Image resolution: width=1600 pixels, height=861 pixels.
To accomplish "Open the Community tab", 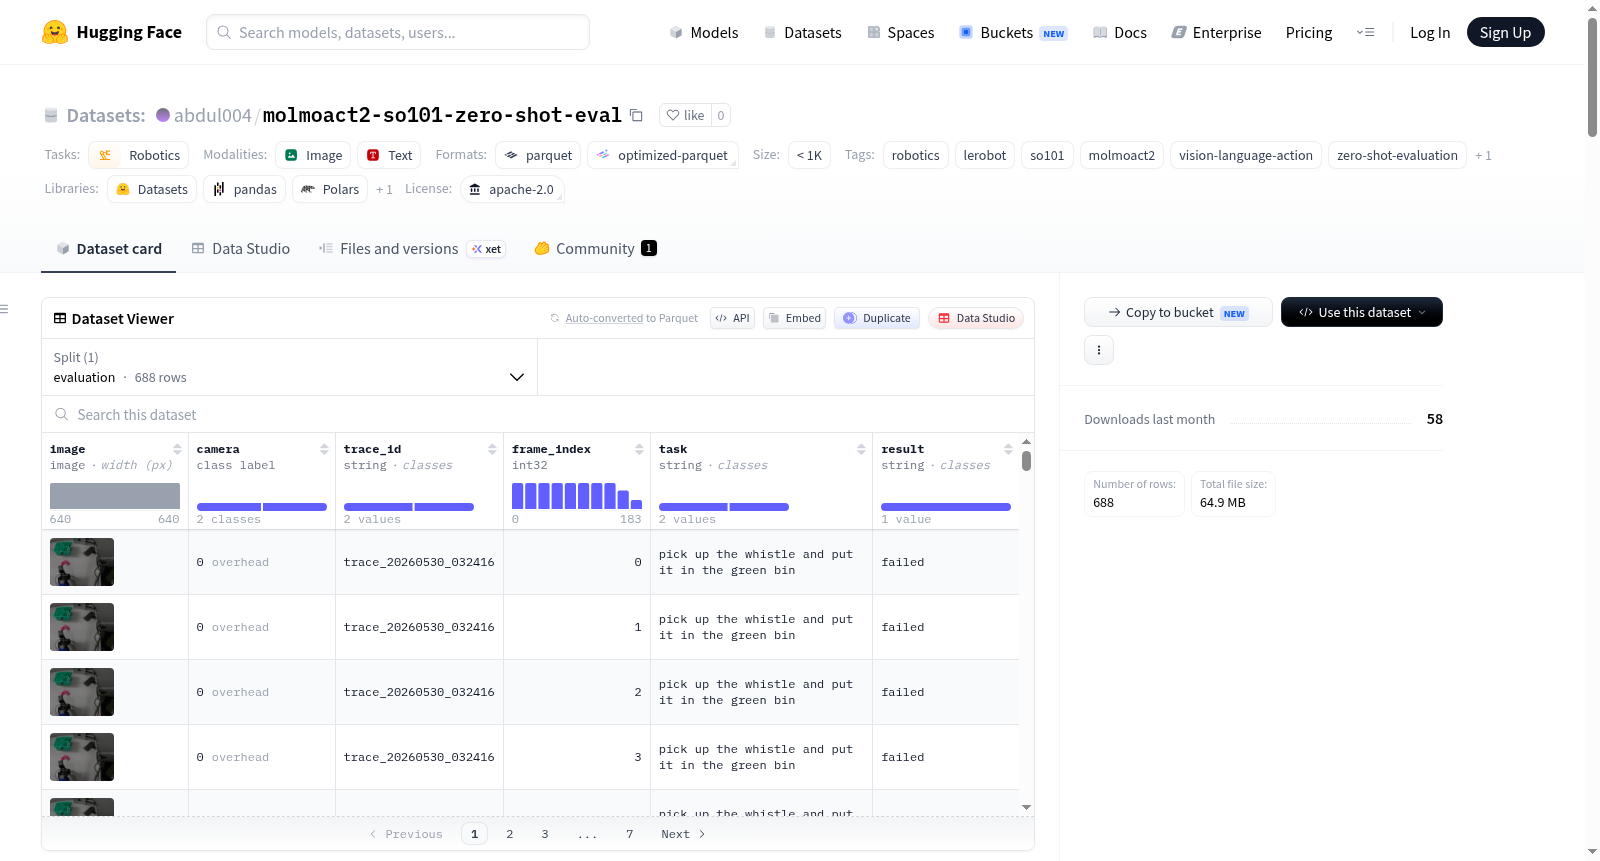I will (595, 248).
